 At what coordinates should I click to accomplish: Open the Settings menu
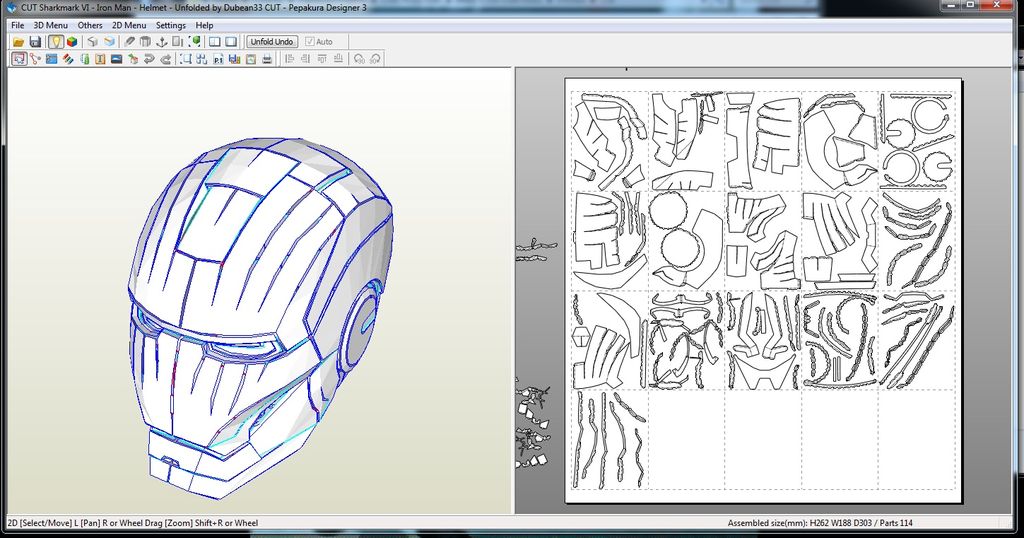coord(170,25)
